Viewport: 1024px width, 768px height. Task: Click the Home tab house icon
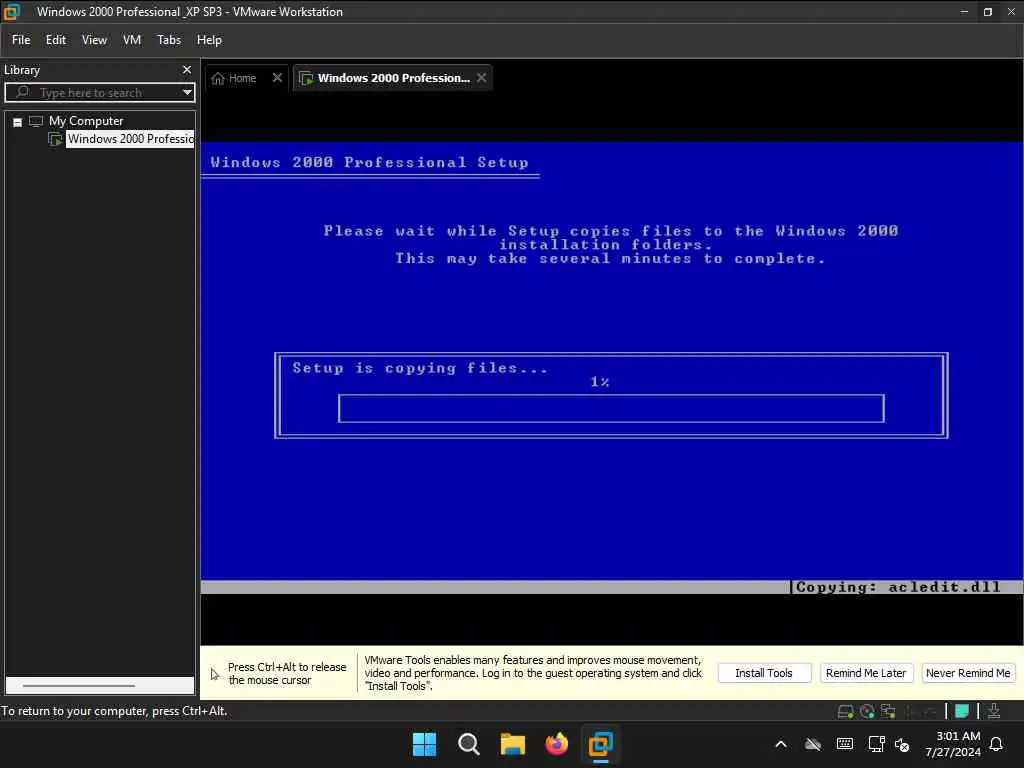pos(218,78)
